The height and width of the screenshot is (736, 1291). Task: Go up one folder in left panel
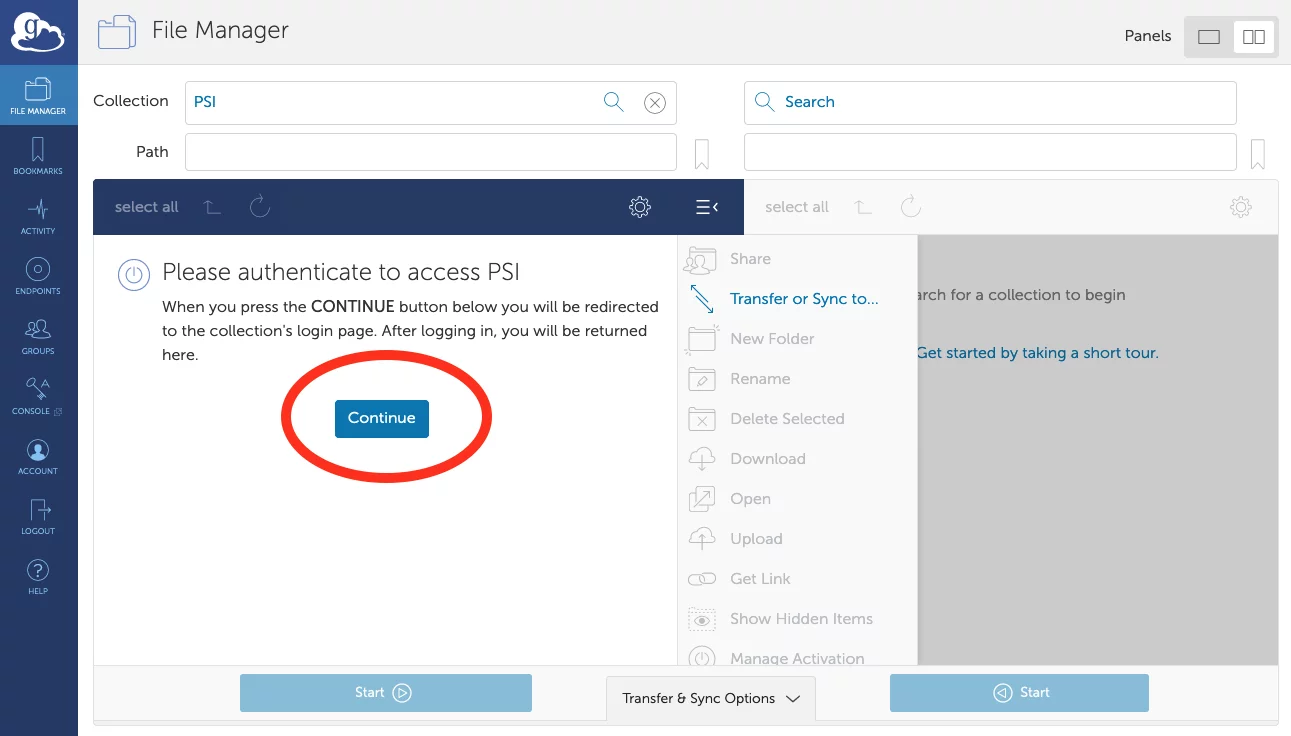(x=212, y=207)
